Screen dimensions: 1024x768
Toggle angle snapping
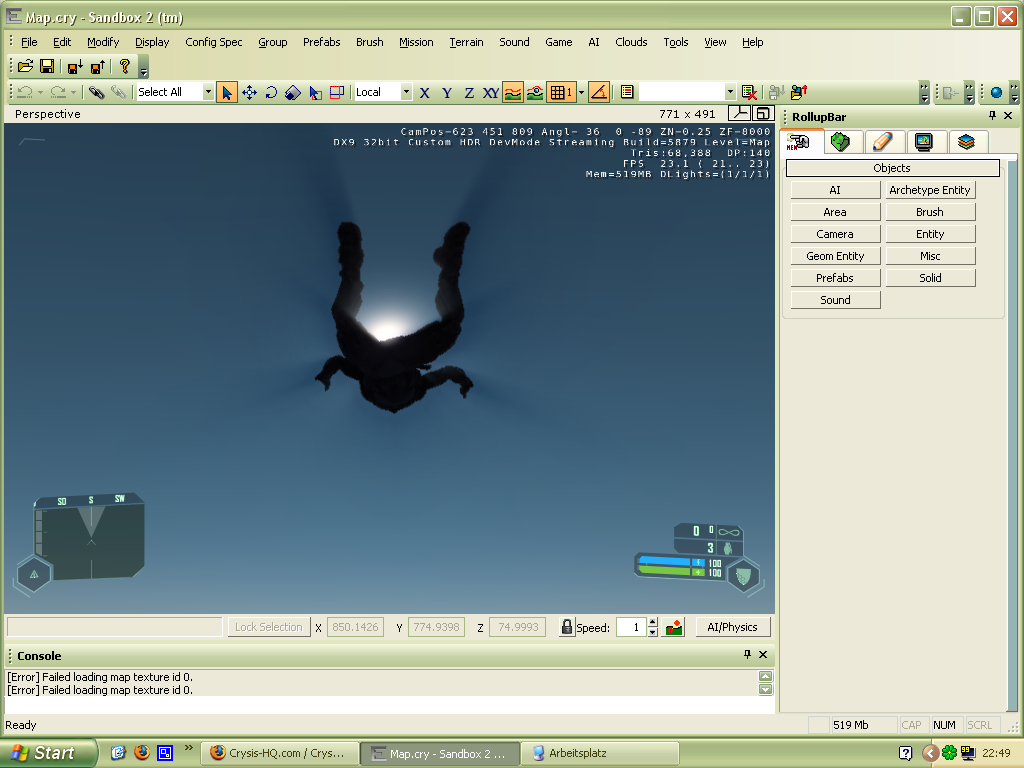coord(598,92)
